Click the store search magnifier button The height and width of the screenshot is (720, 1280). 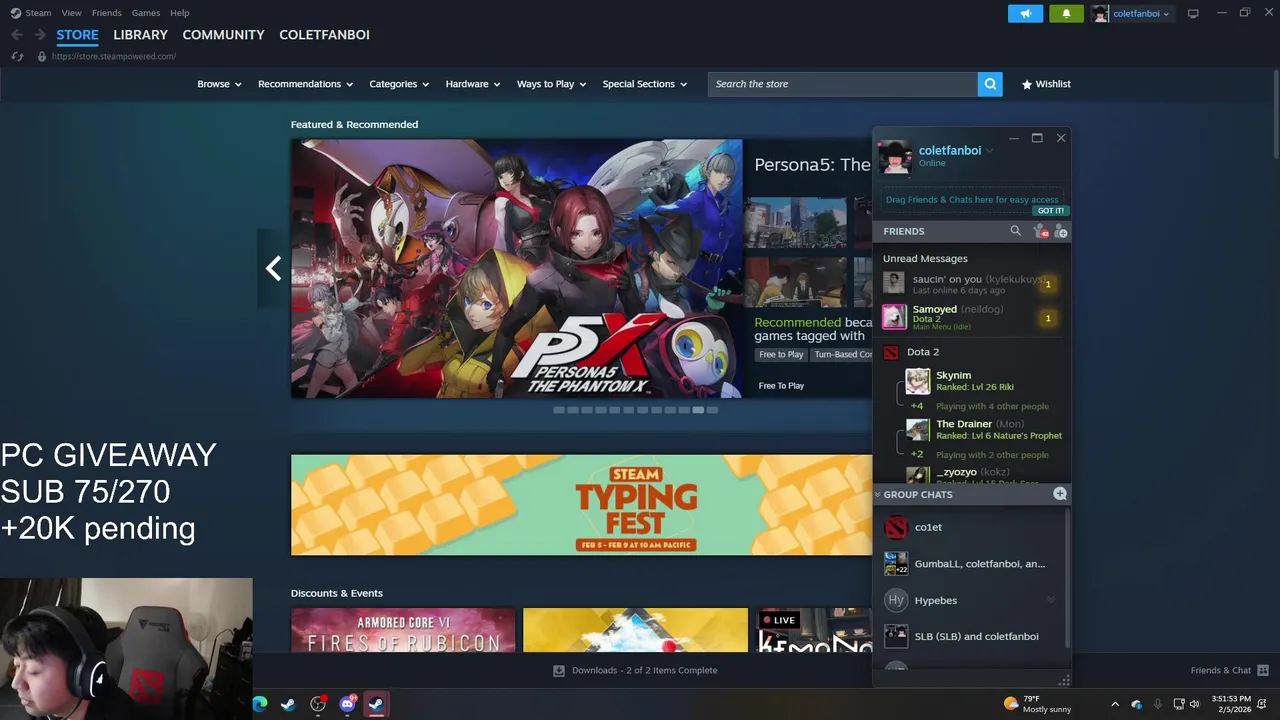(x=990, y=84)
